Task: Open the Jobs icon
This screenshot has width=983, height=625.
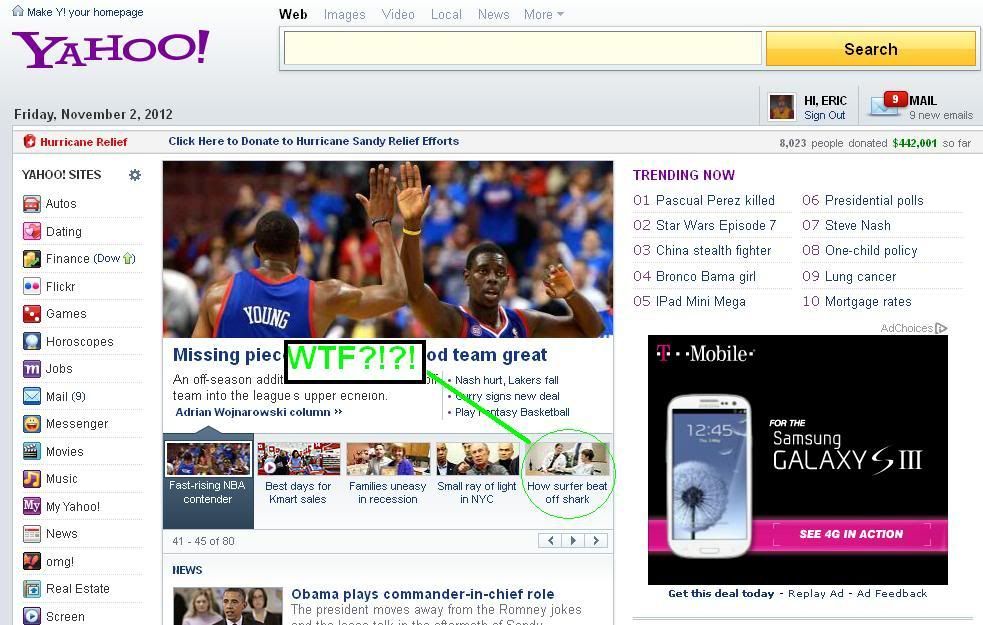Action: (32, 369)
